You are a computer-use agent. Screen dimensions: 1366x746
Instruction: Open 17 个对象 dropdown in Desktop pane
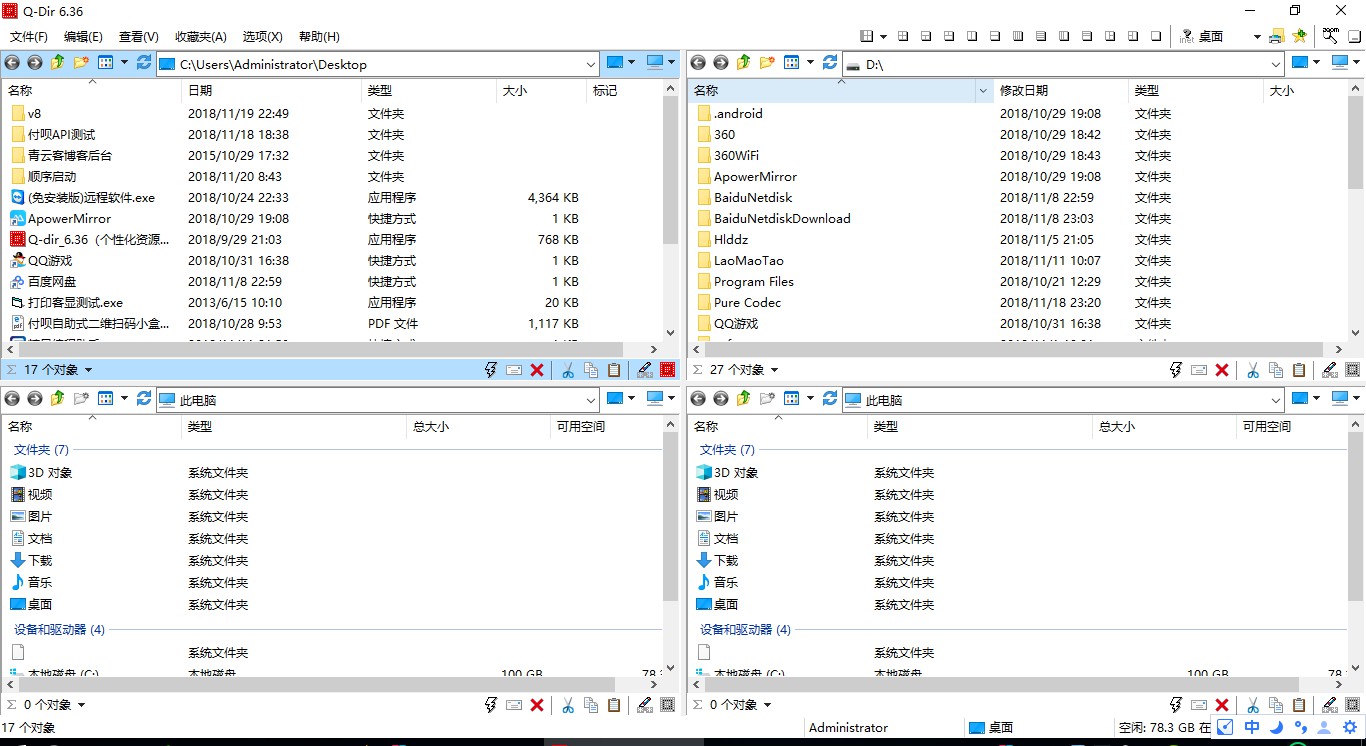(x=88, y=370)
